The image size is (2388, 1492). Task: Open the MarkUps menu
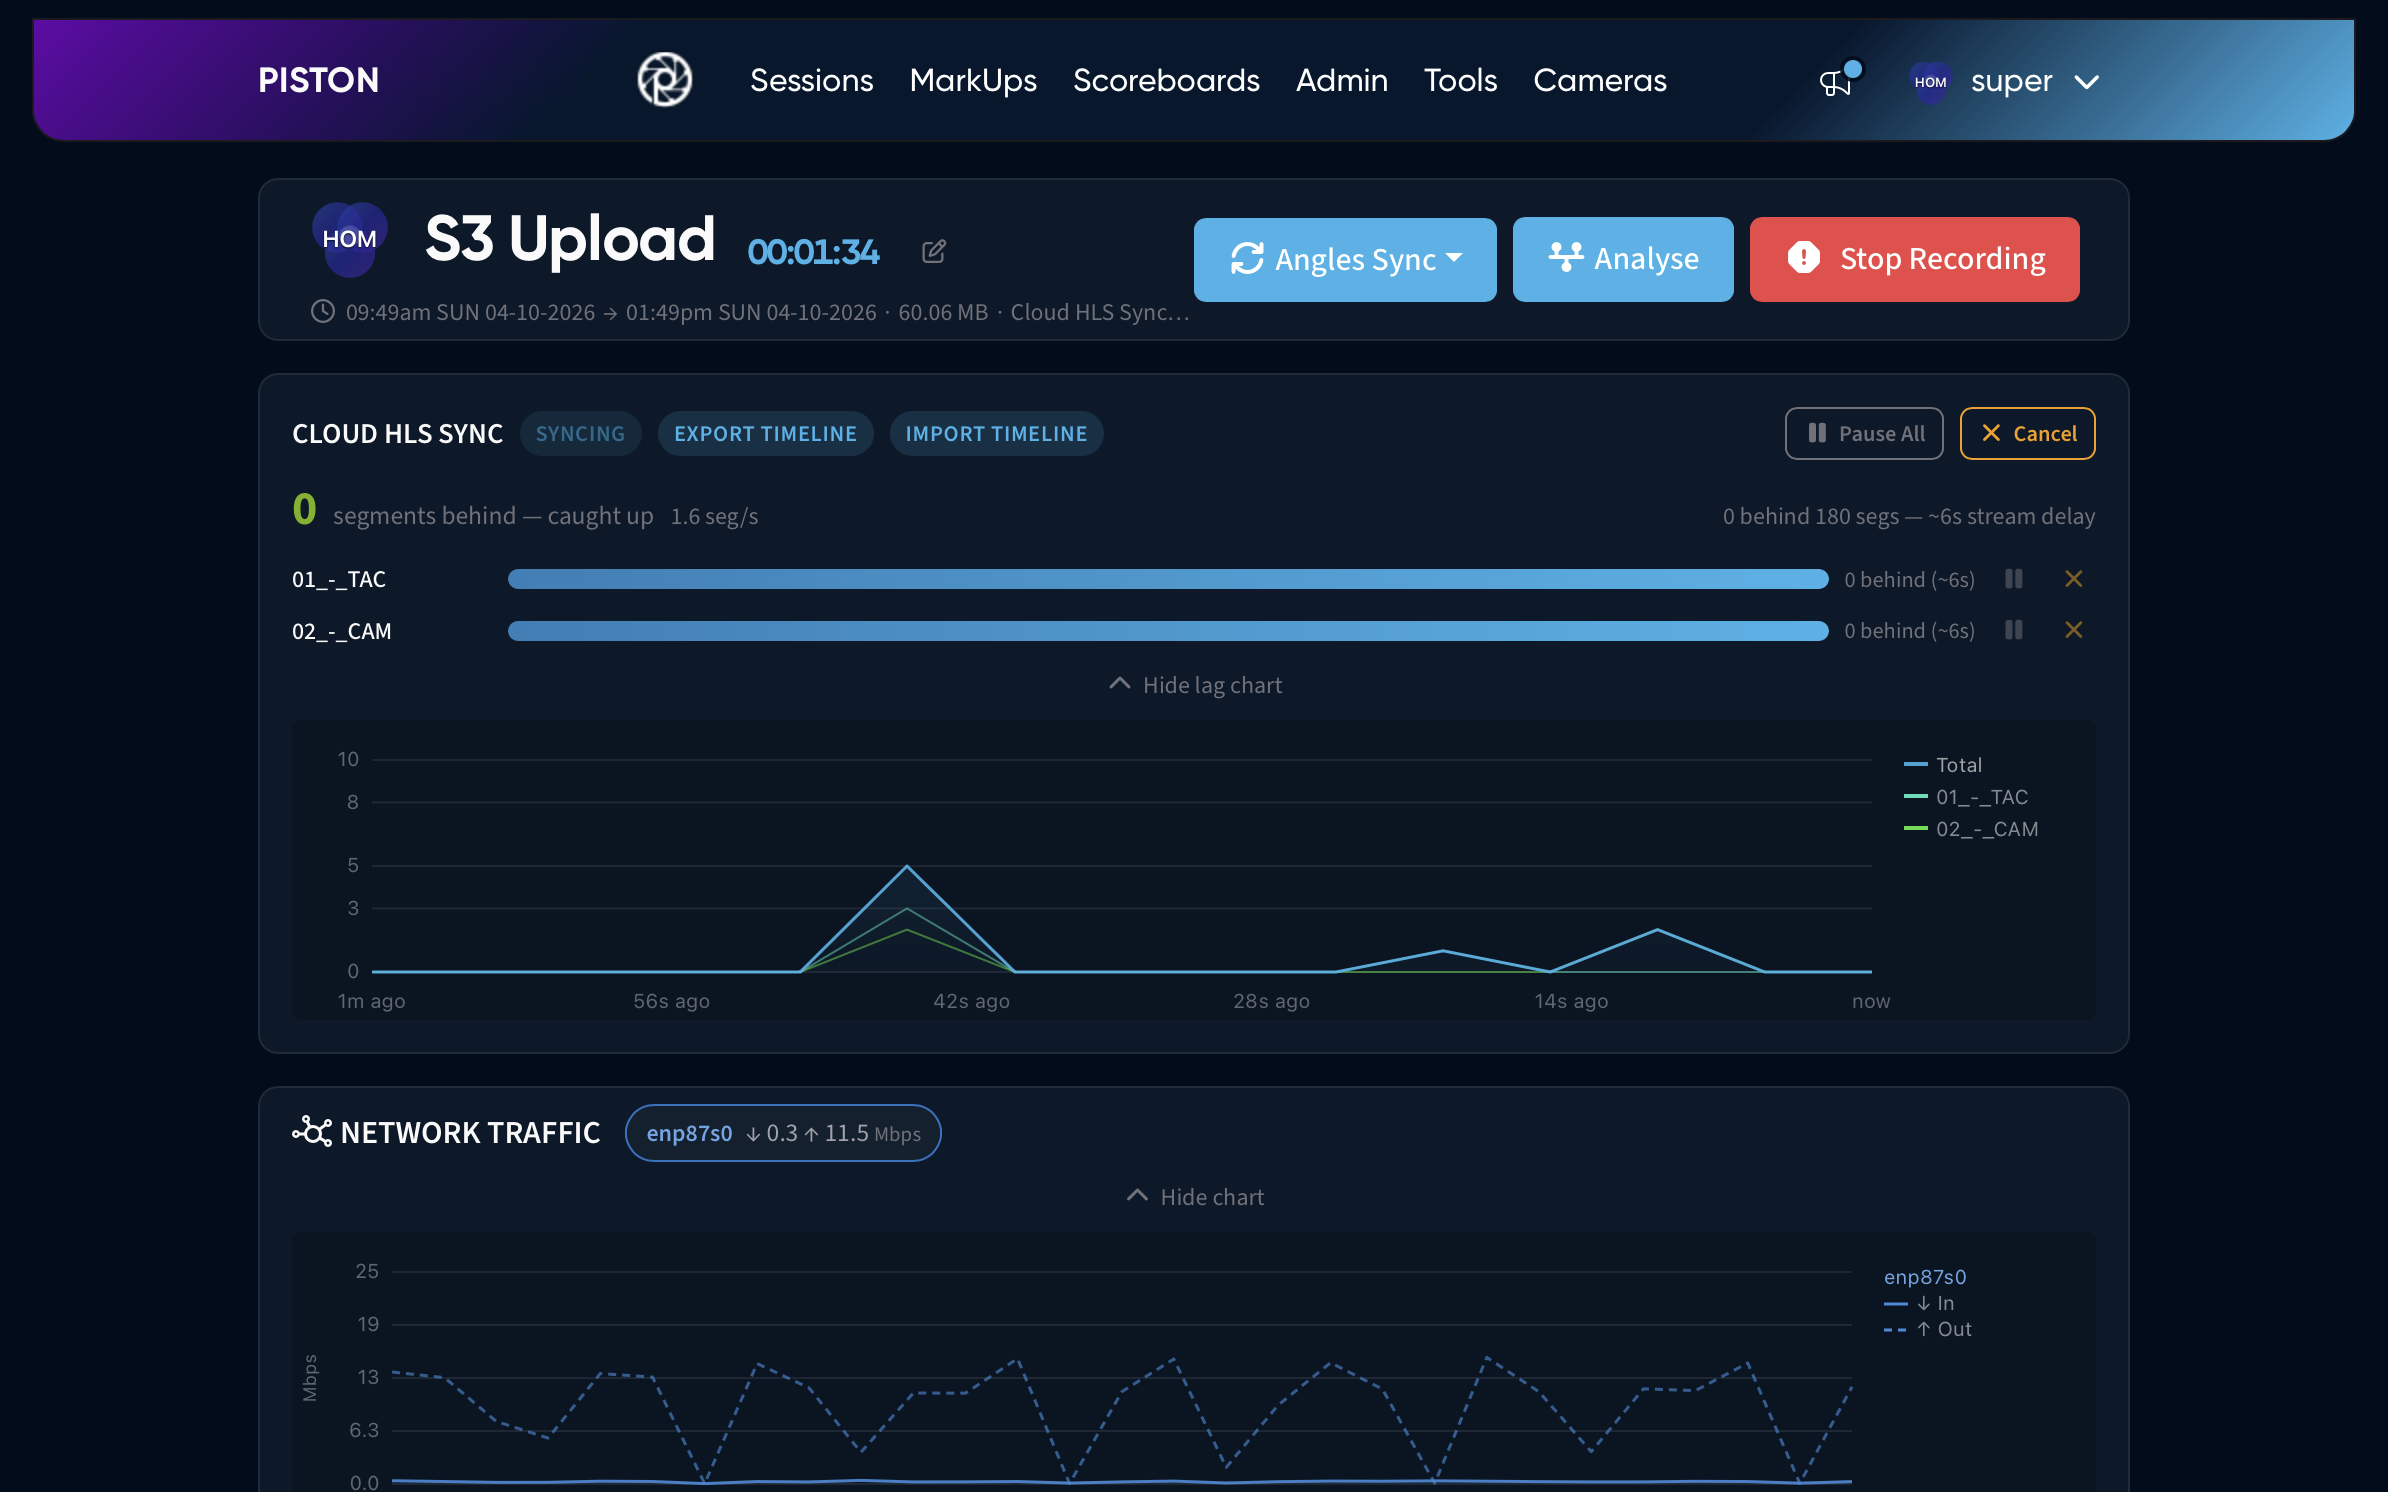coord(973,80)
